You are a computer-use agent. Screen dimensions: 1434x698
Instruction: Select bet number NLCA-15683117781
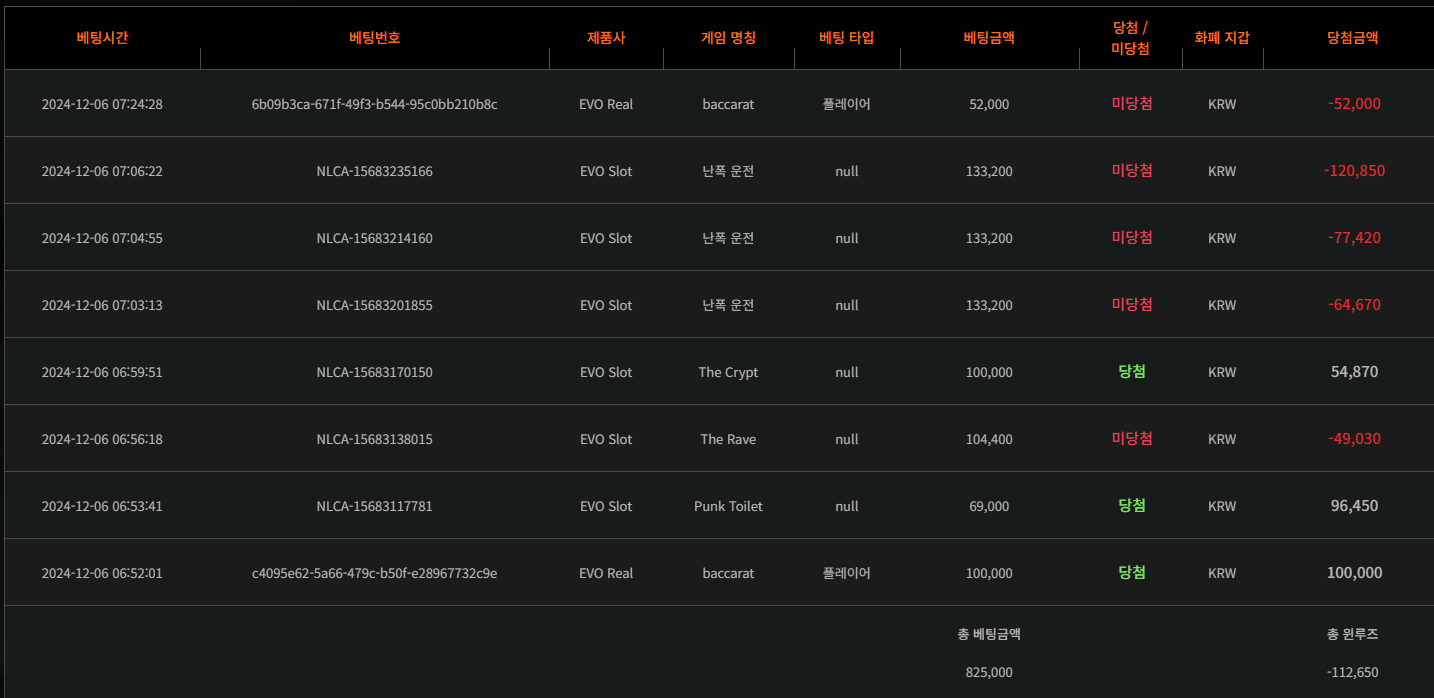375,506
